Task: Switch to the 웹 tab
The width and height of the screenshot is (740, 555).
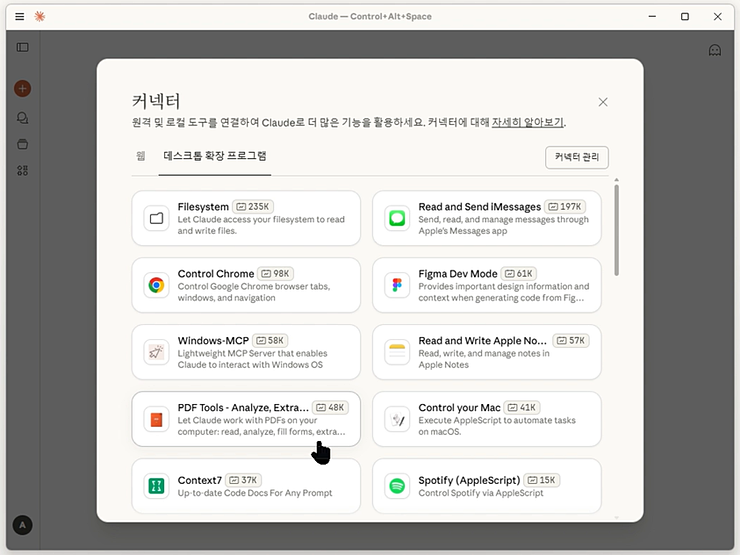Action: 141,156
